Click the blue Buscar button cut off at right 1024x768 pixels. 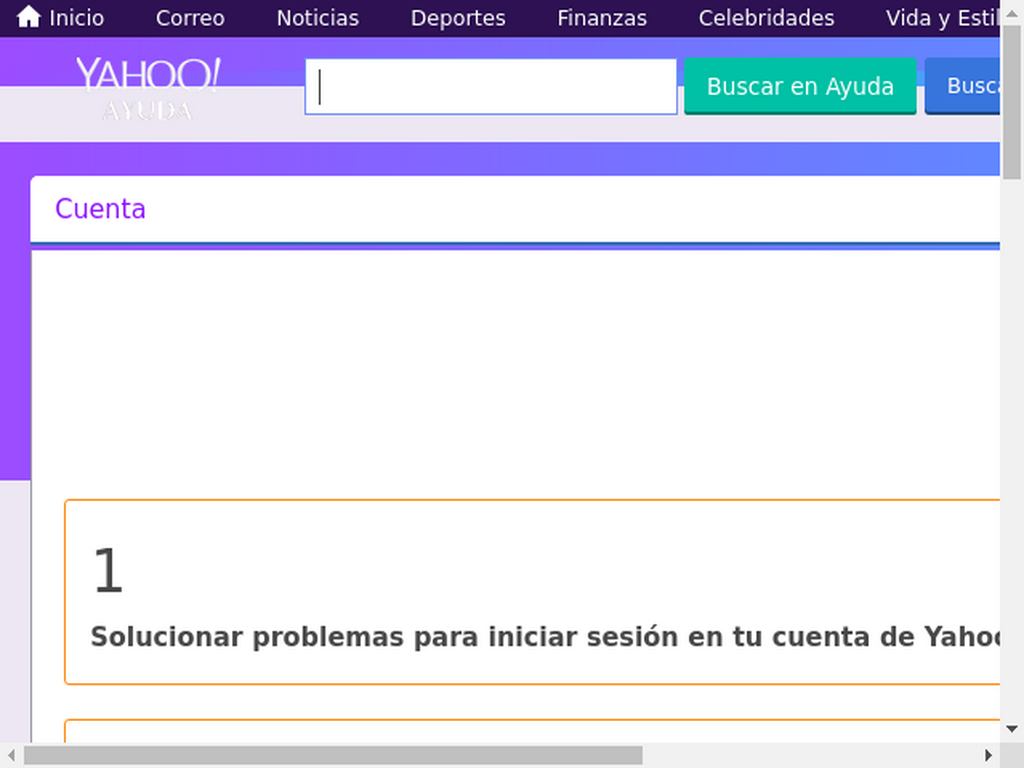[962, 86]
